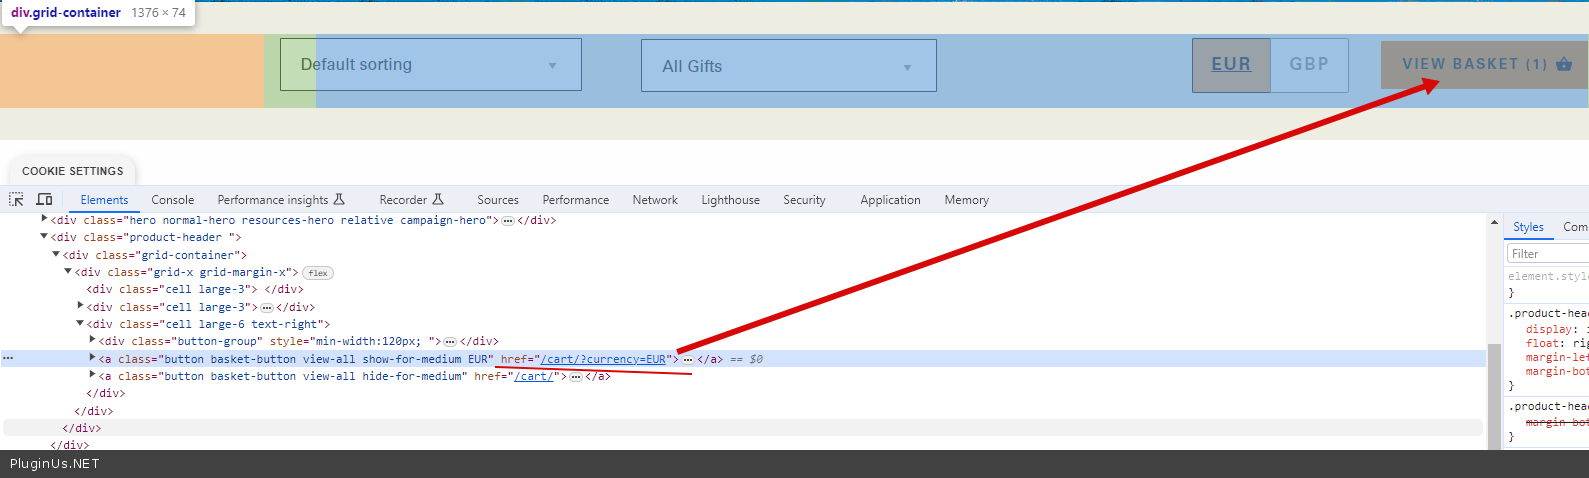The width and height of the screenshot is (1589, 478).
Task: Click the flex badge on grid-x div
Action: 318,273
